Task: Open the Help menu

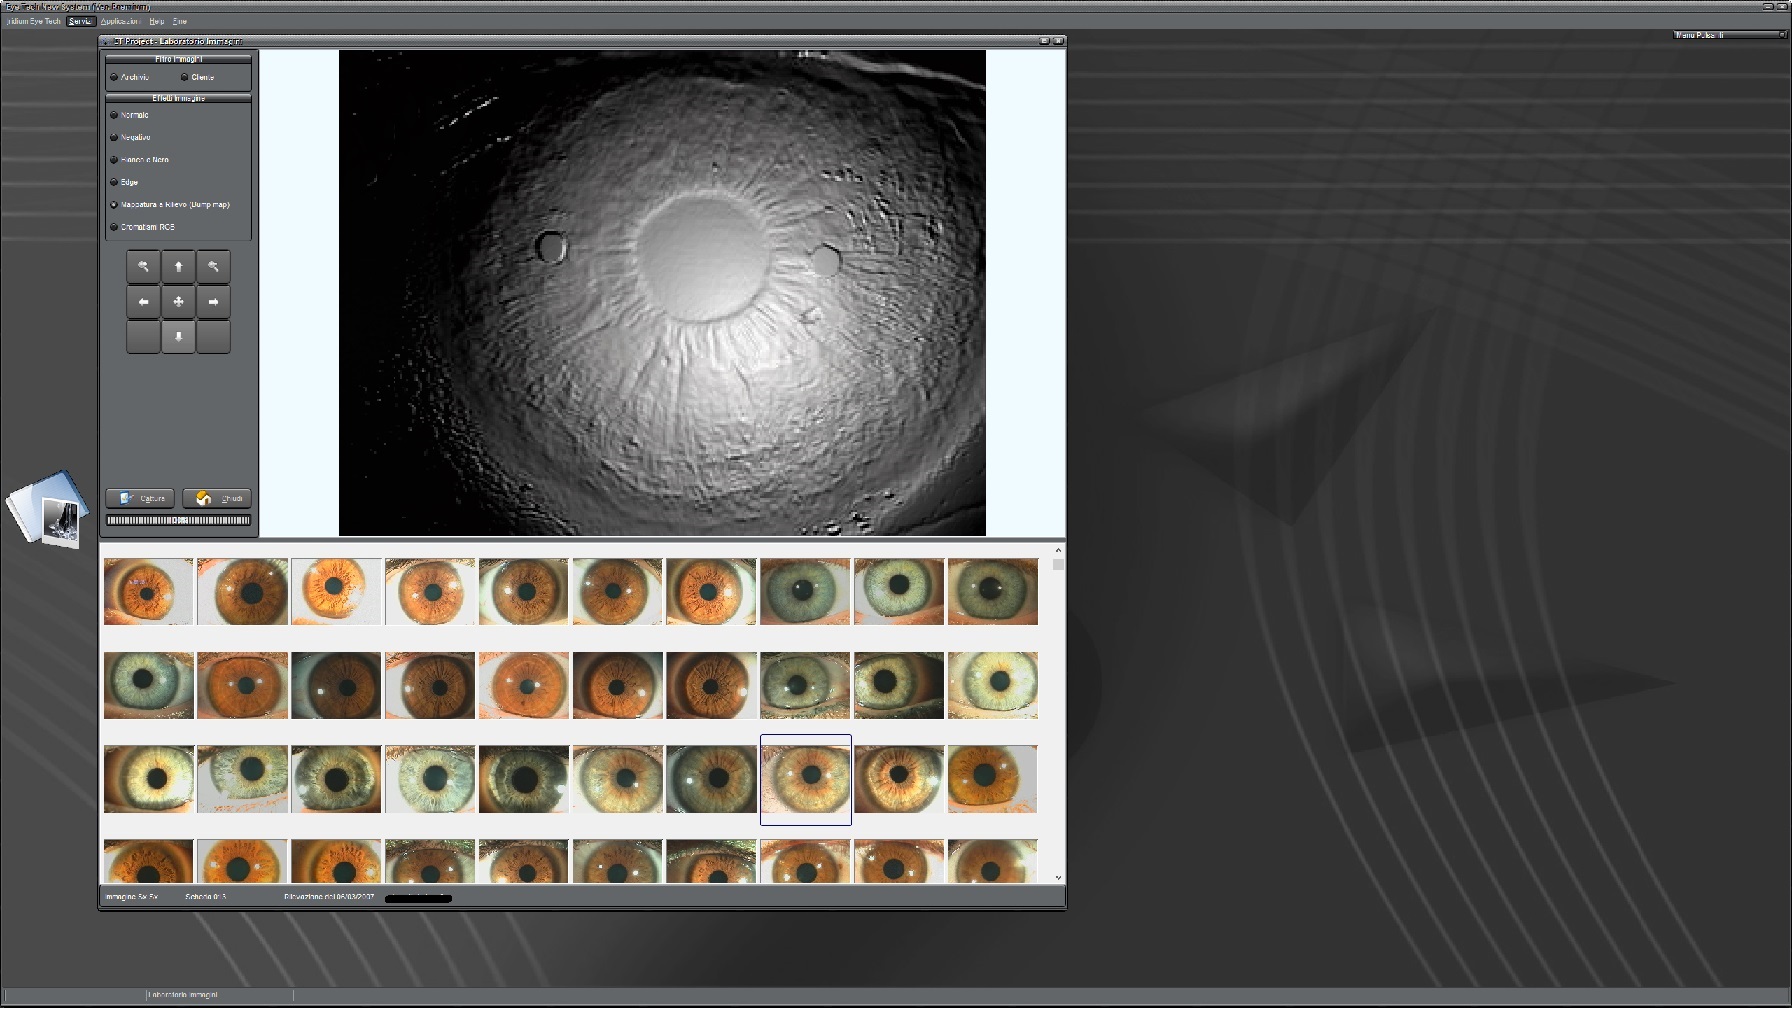Action: 157,21
